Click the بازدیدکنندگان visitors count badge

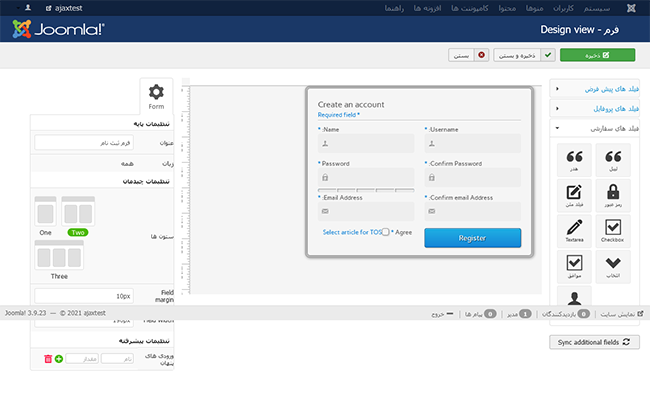pos(583,314)
